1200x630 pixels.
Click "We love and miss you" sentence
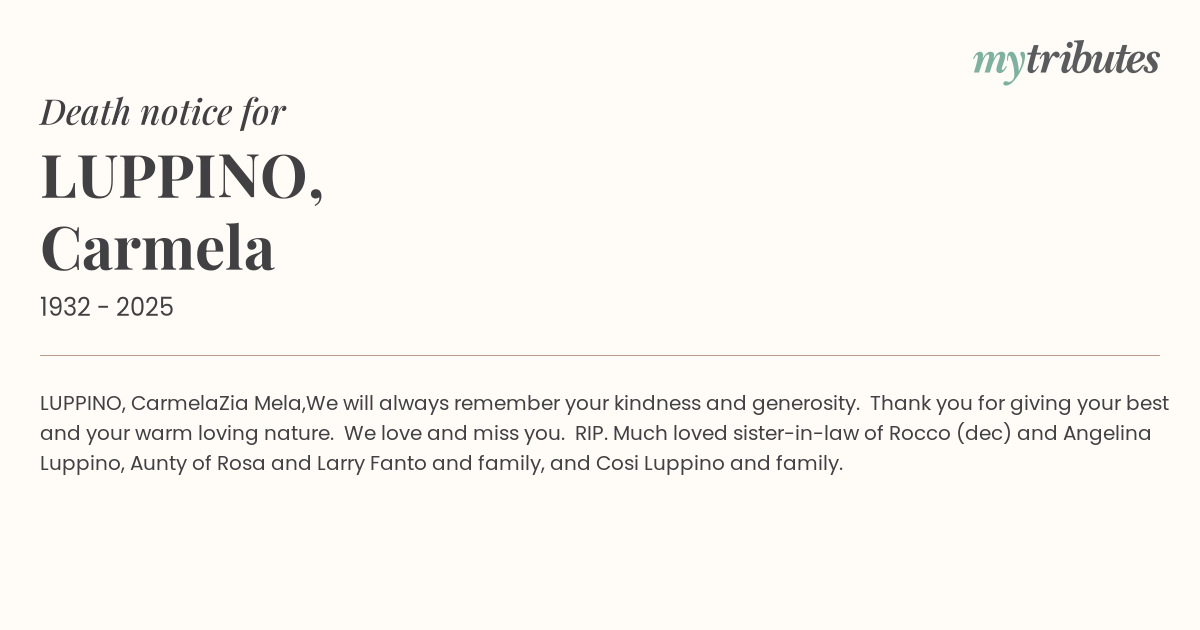(x=455, y=434)
